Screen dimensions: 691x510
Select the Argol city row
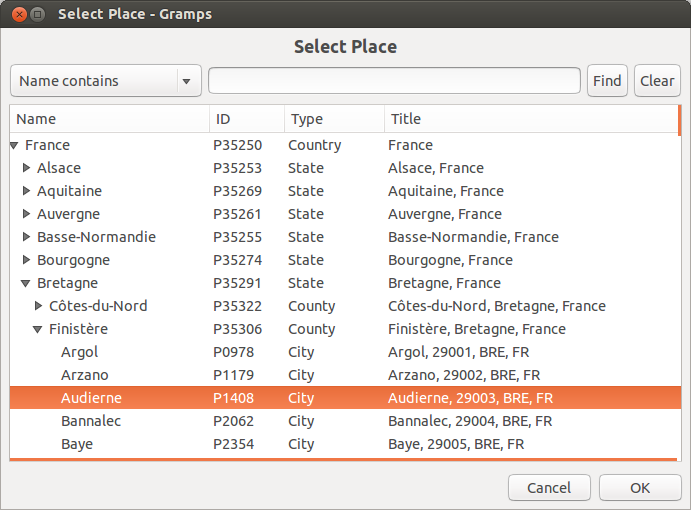[346, 352]
